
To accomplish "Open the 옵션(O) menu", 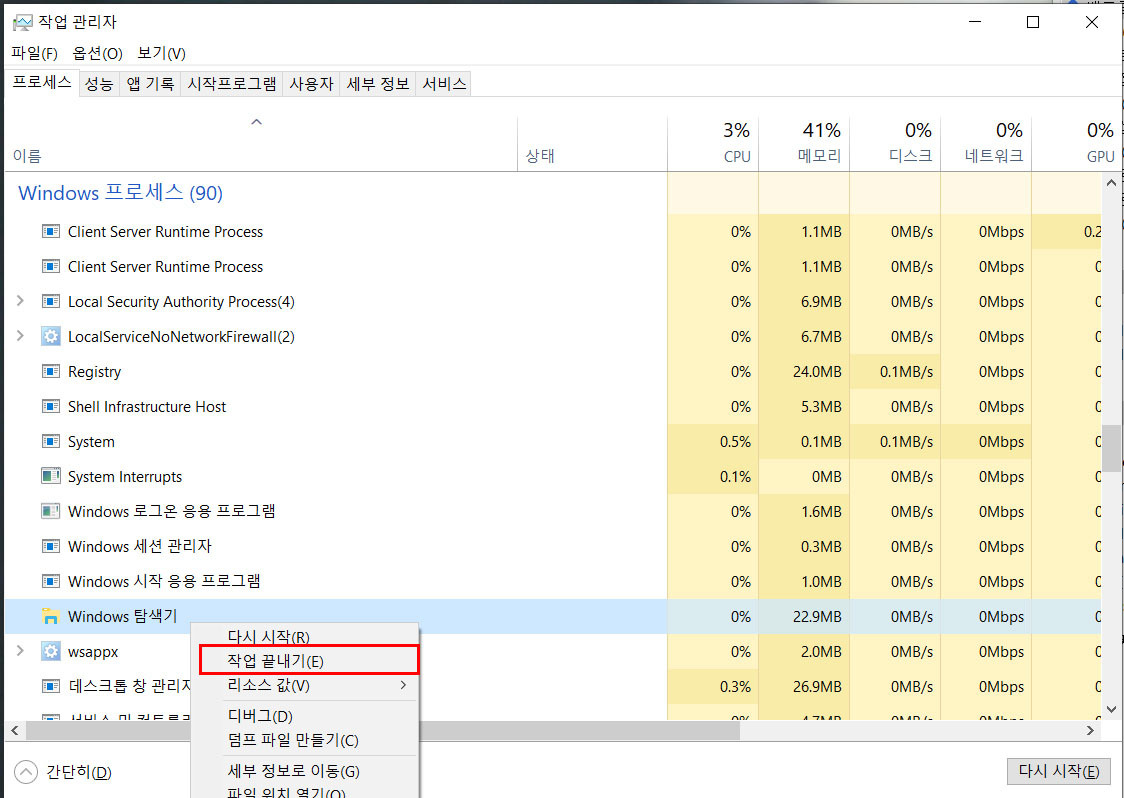I will pos(97,53).
